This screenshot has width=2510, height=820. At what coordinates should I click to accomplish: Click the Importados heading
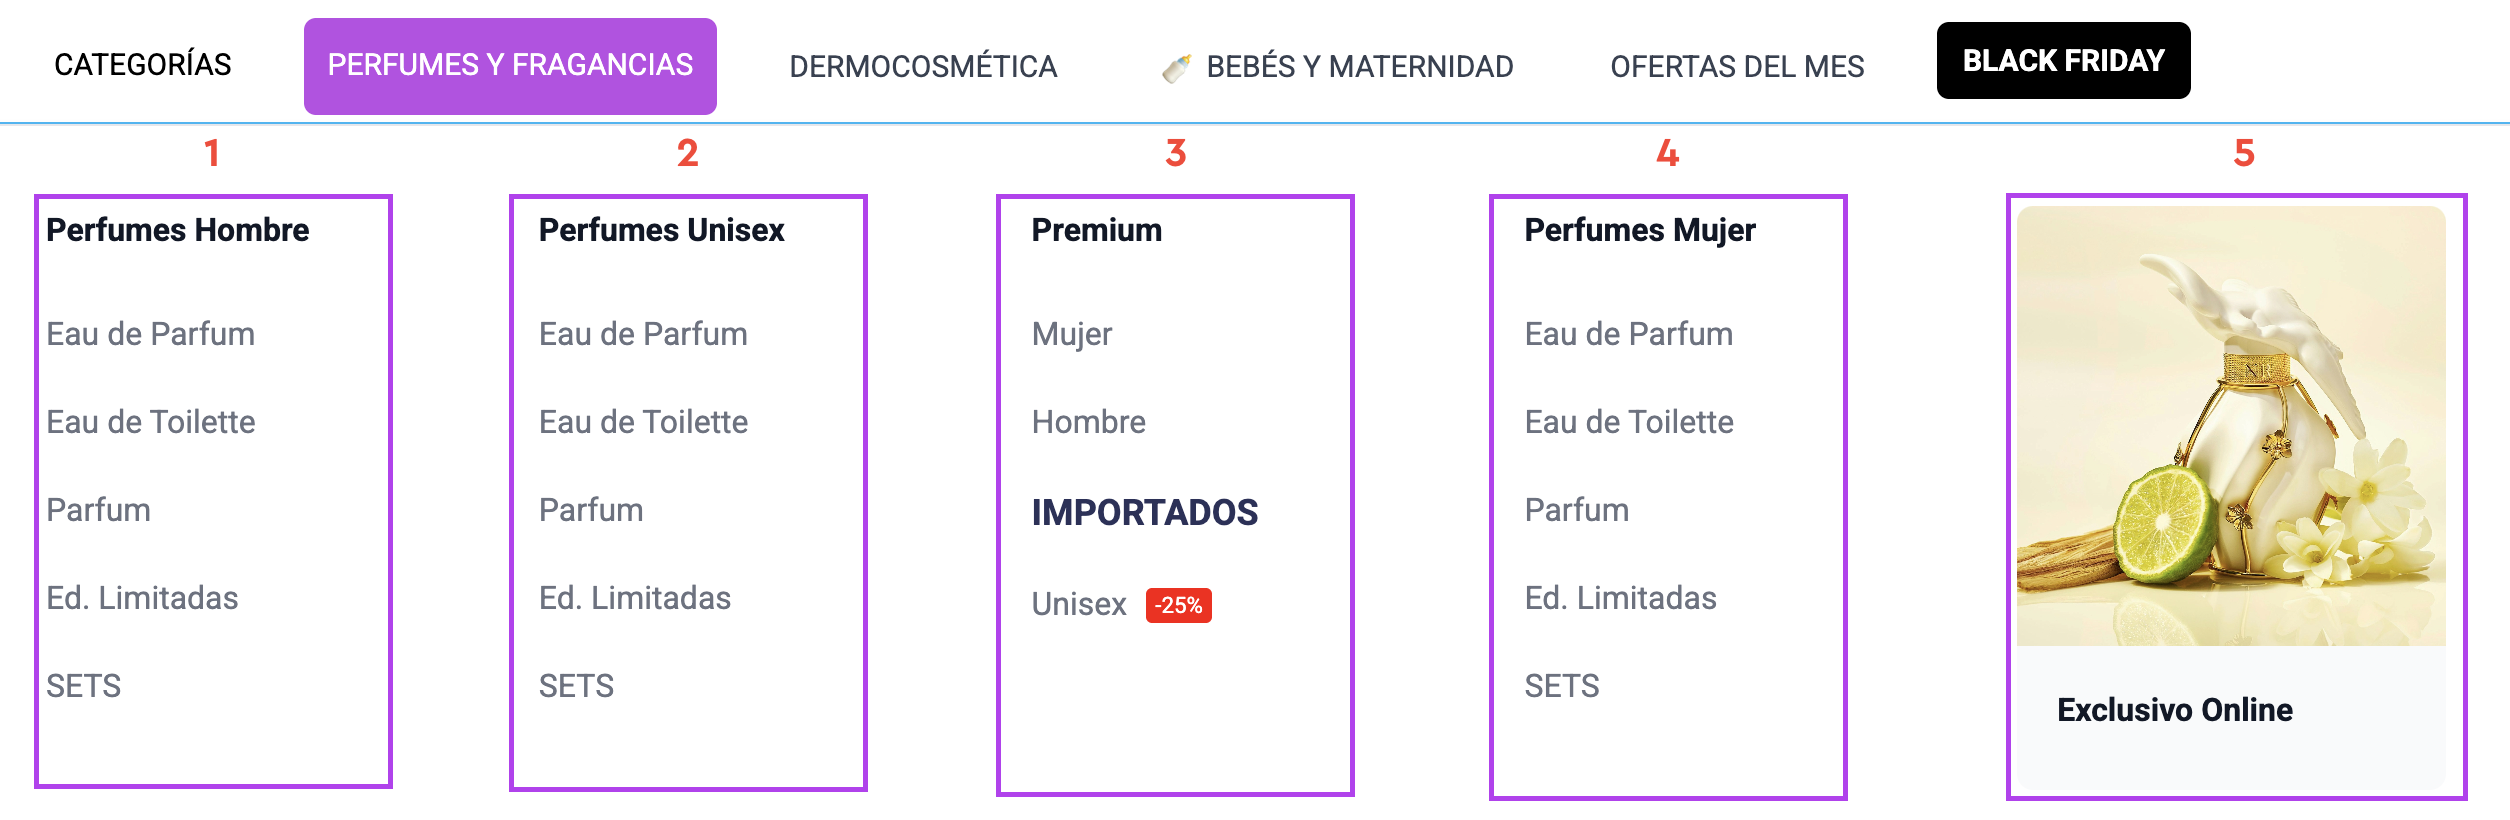pyautogui.click(x=1144, y=512)
